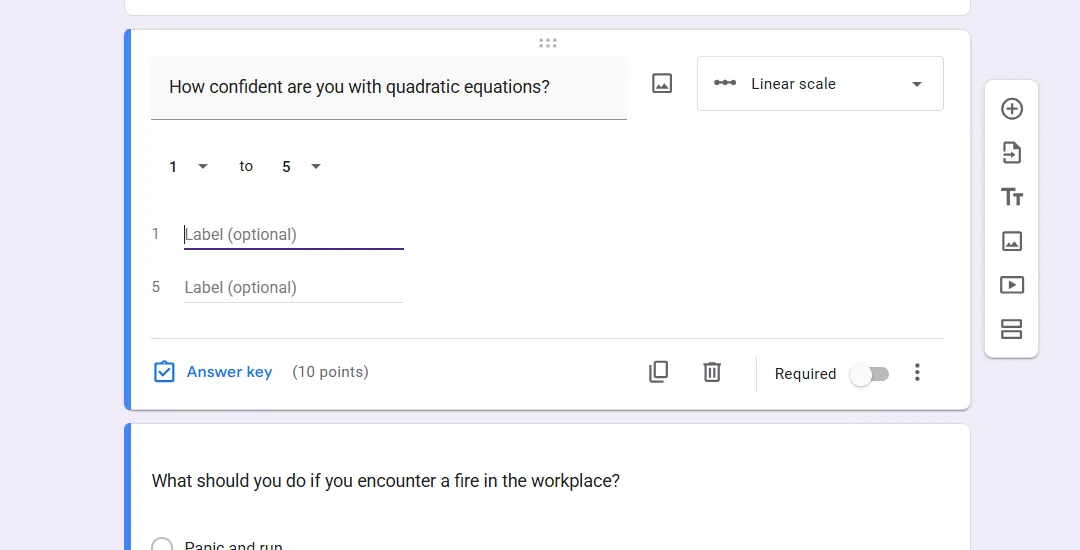
Task: Open the scale maximum value dropdown
Action: (301, 167)
